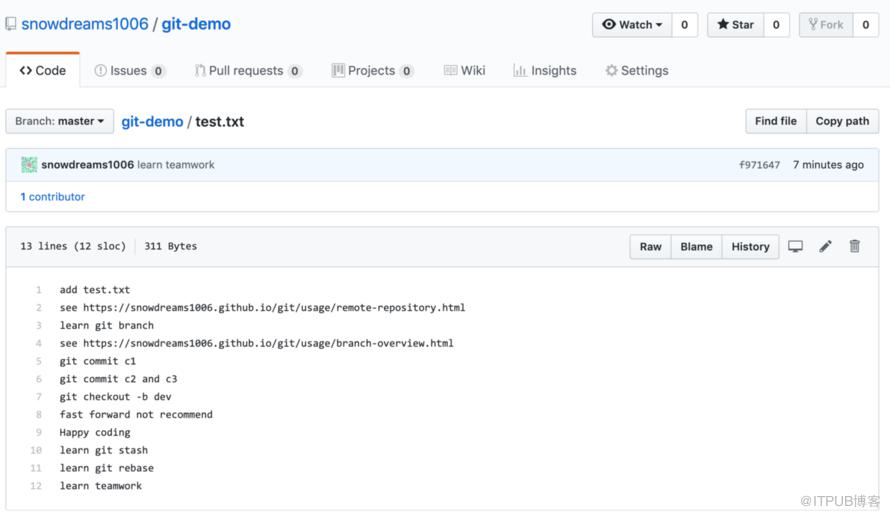Click test.txt file name in breadcrumb
Image resolution: width=890 pixels, height=516 pixels.
click(220, 121)
